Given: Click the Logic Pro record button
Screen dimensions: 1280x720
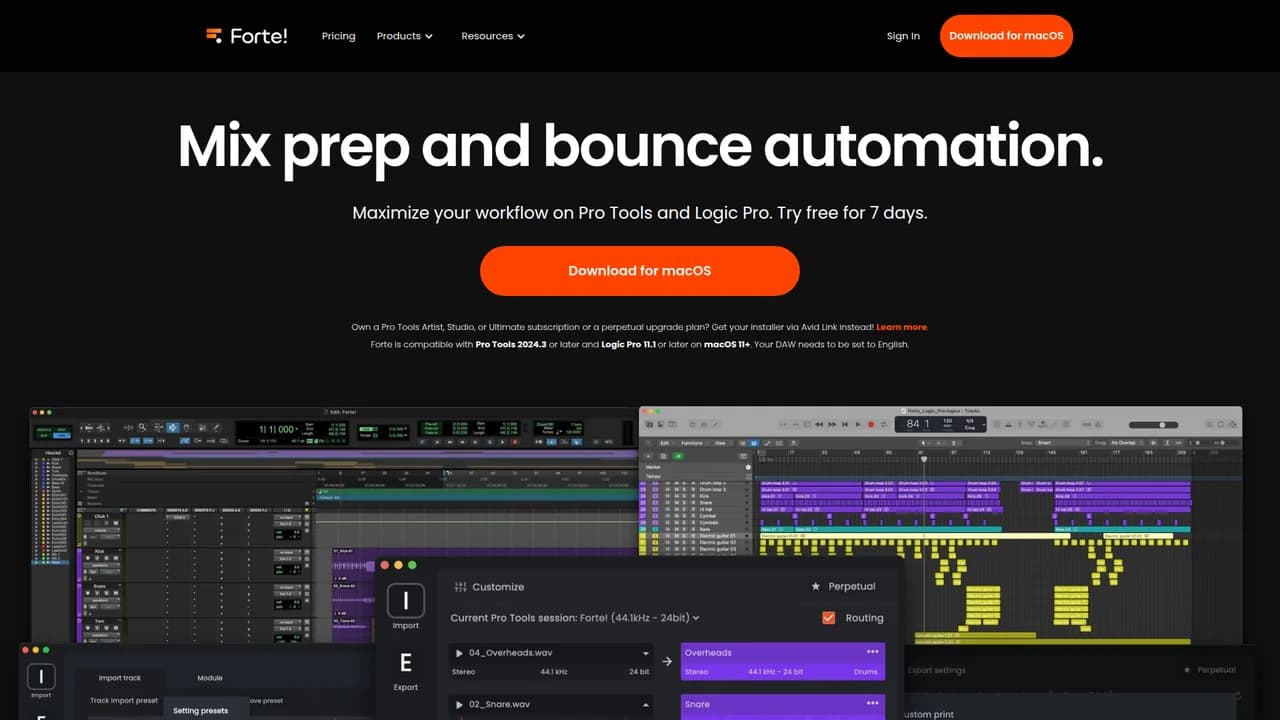Looking at the screenshot, I should [871, 424].
